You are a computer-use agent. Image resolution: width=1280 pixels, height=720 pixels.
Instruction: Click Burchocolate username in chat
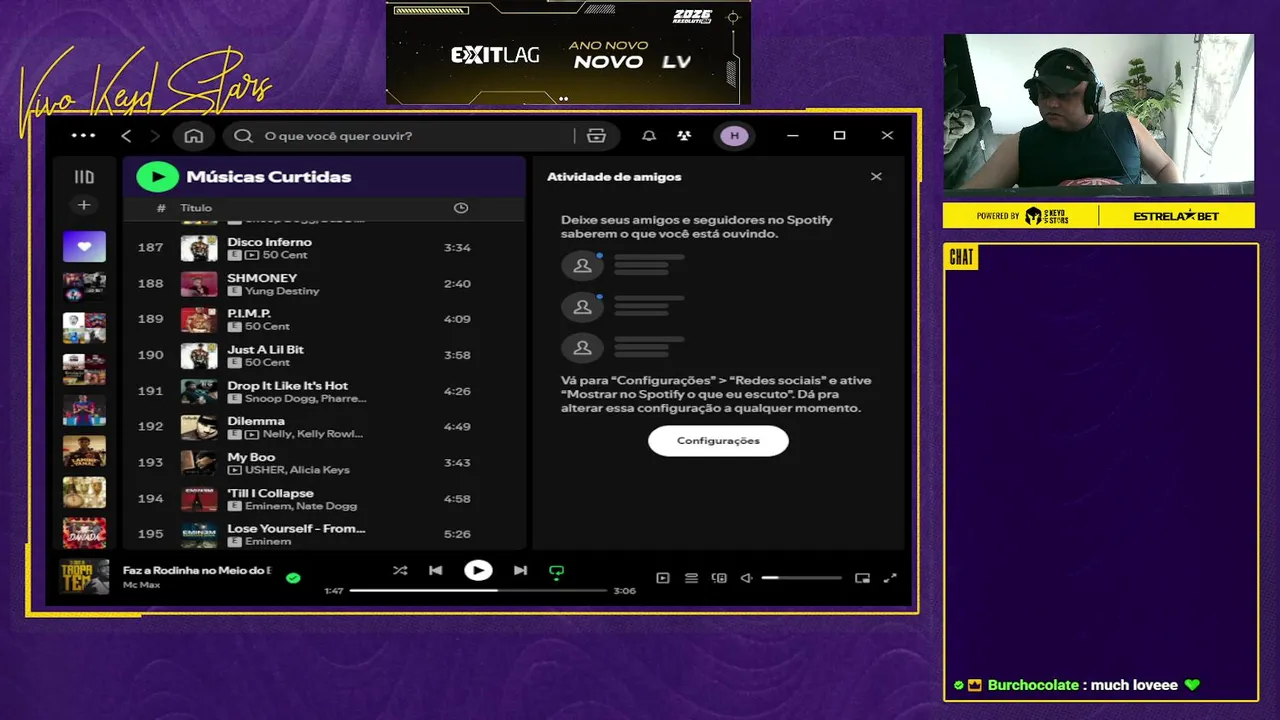1033,685
